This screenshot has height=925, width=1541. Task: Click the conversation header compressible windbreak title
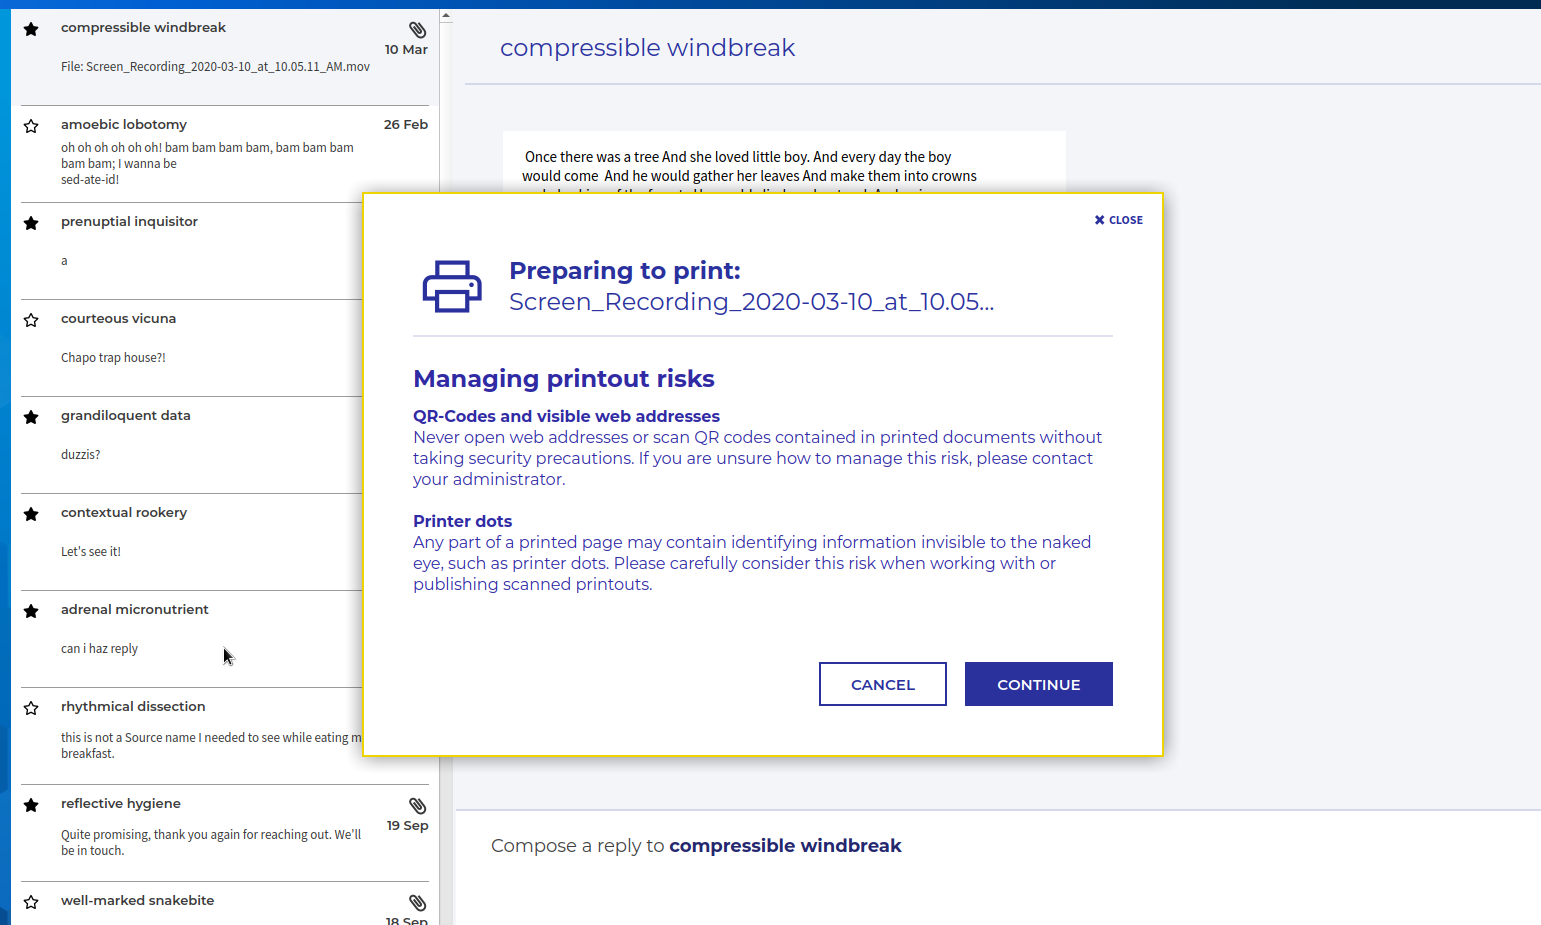(x=647, y=48)
